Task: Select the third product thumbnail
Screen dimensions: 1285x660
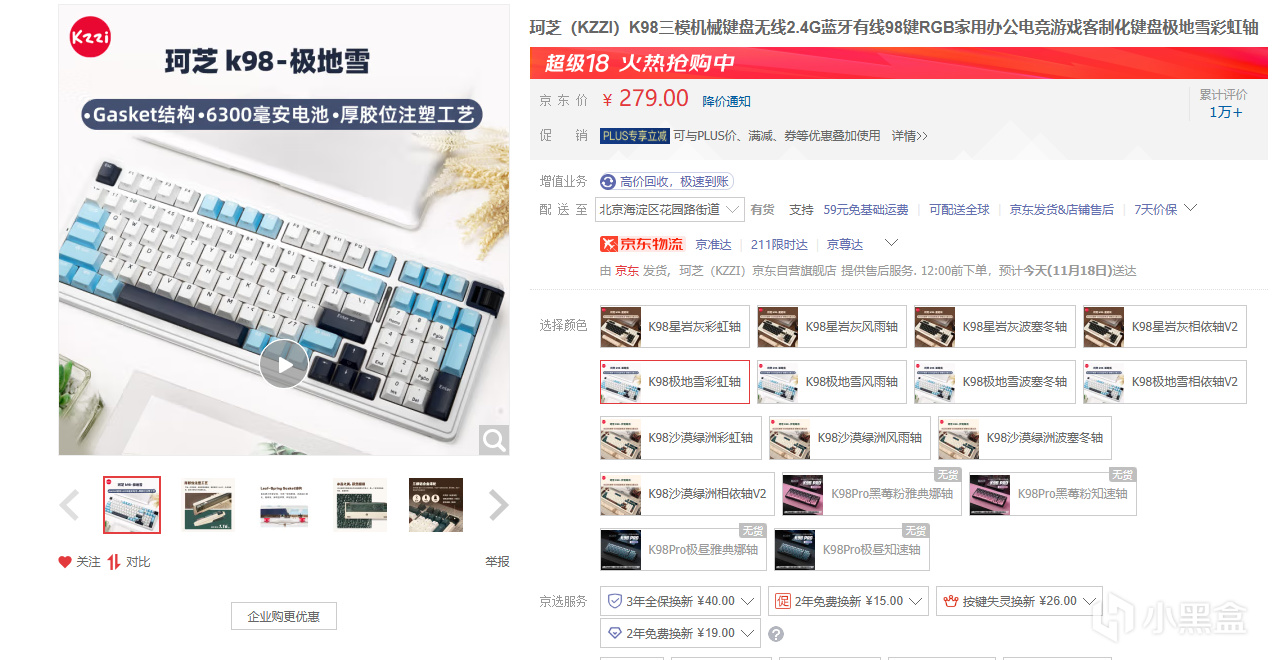Action: pos(284,505)
